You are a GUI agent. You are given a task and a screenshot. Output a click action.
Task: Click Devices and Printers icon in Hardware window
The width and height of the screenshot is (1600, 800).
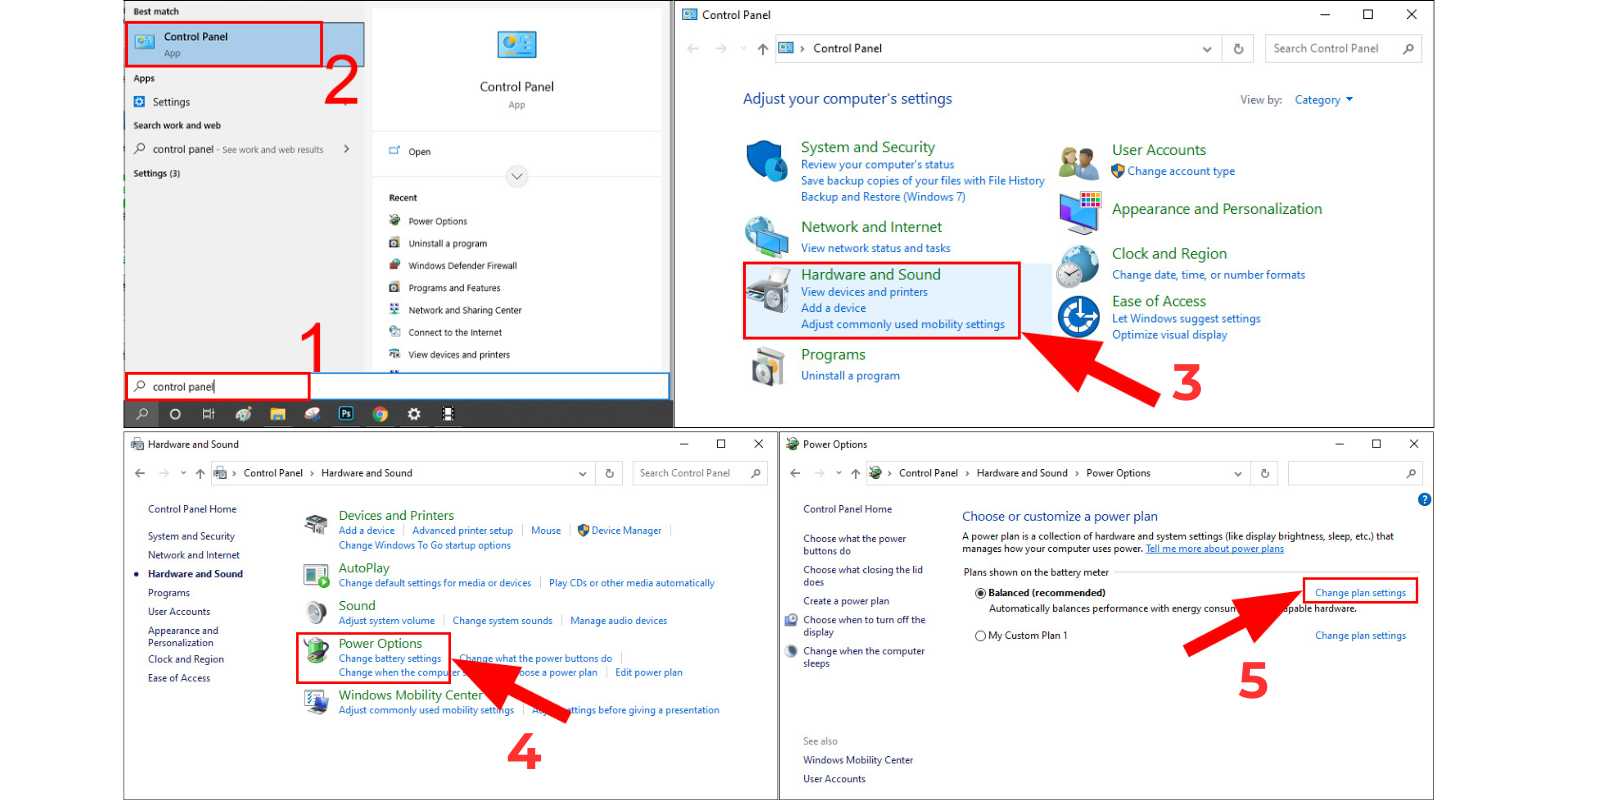[x=316, y=524]
